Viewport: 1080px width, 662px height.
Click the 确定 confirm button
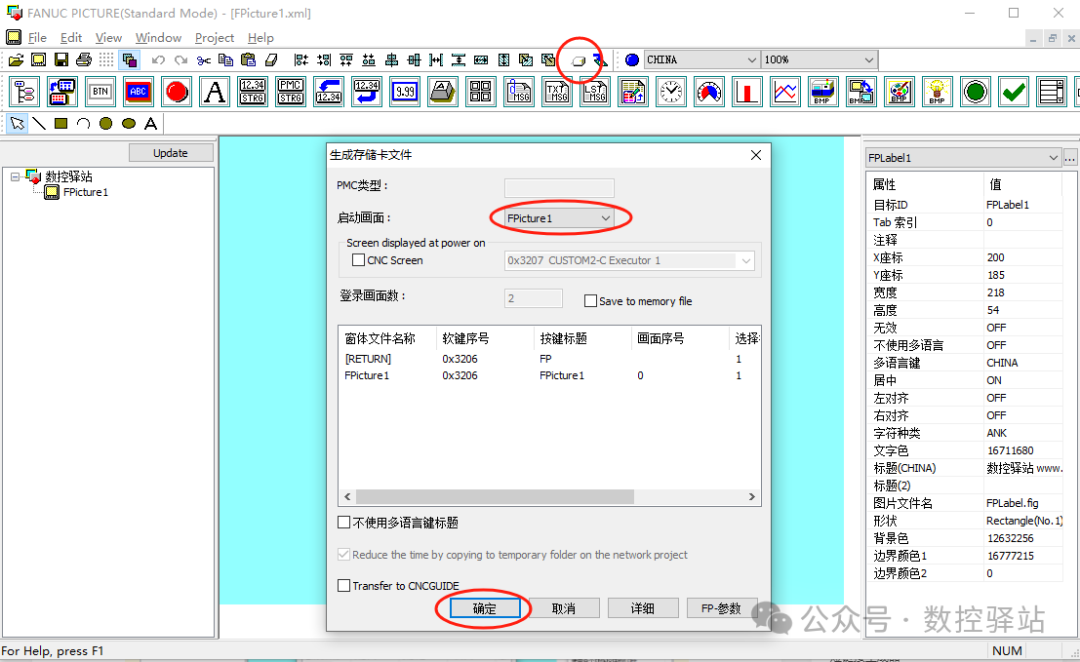(x=484, y=609)
